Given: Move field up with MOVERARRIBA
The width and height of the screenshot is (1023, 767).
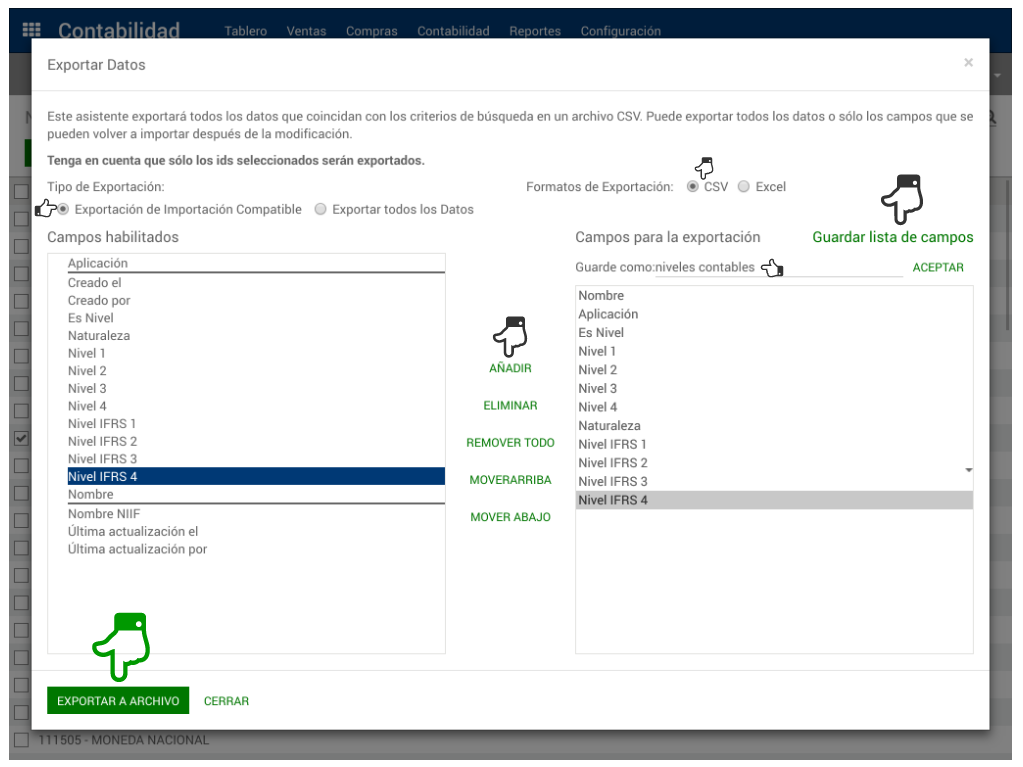Looking at the screenshot, I should (x=510, y=480).
